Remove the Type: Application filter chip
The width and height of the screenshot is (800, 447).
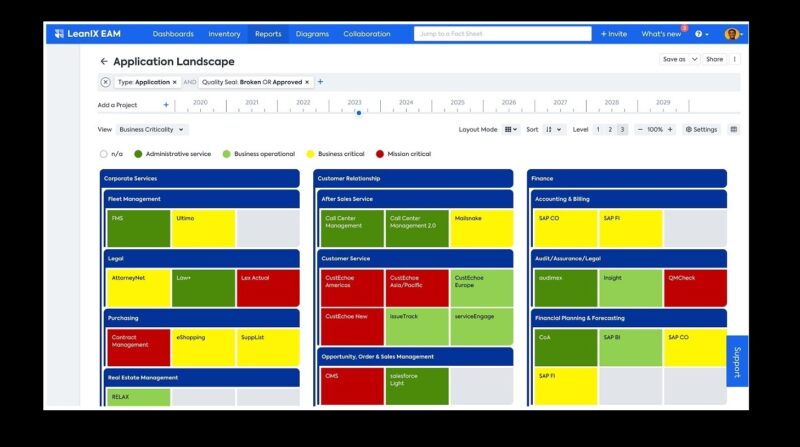point(174,82)
